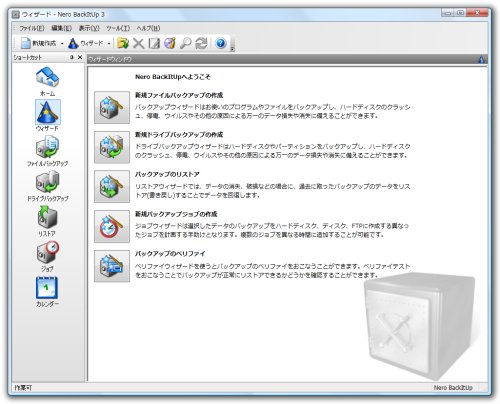Open the 編集(E) menu

62,28
